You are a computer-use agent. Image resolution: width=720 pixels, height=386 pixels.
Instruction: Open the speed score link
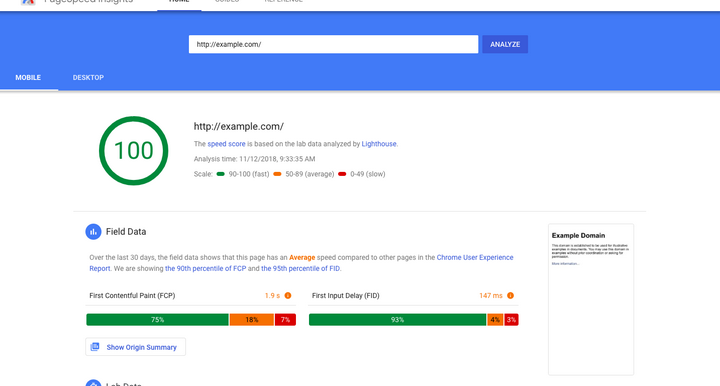(226, 144)
